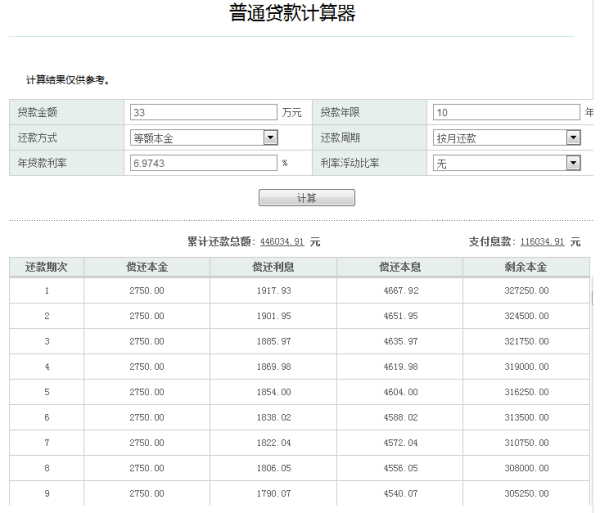Select interest cell 1806.05 in period 8
Image resolution: width=600 pixels, height=513 pixels.
(x=274, y=468)
